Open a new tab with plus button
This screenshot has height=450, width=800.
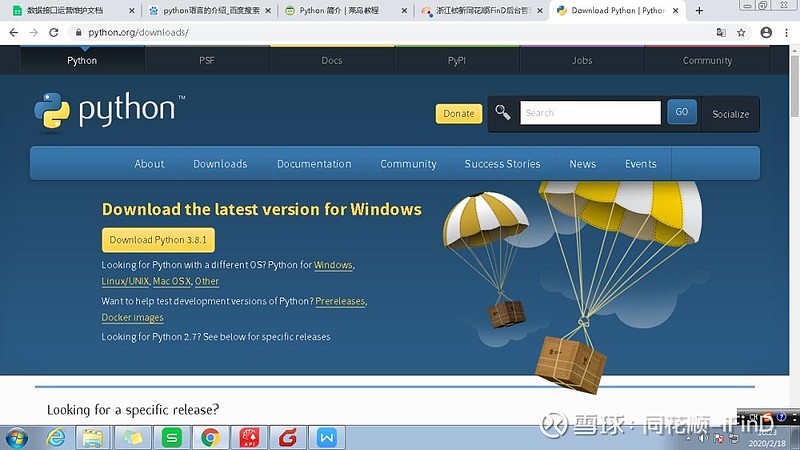[699, 10]
